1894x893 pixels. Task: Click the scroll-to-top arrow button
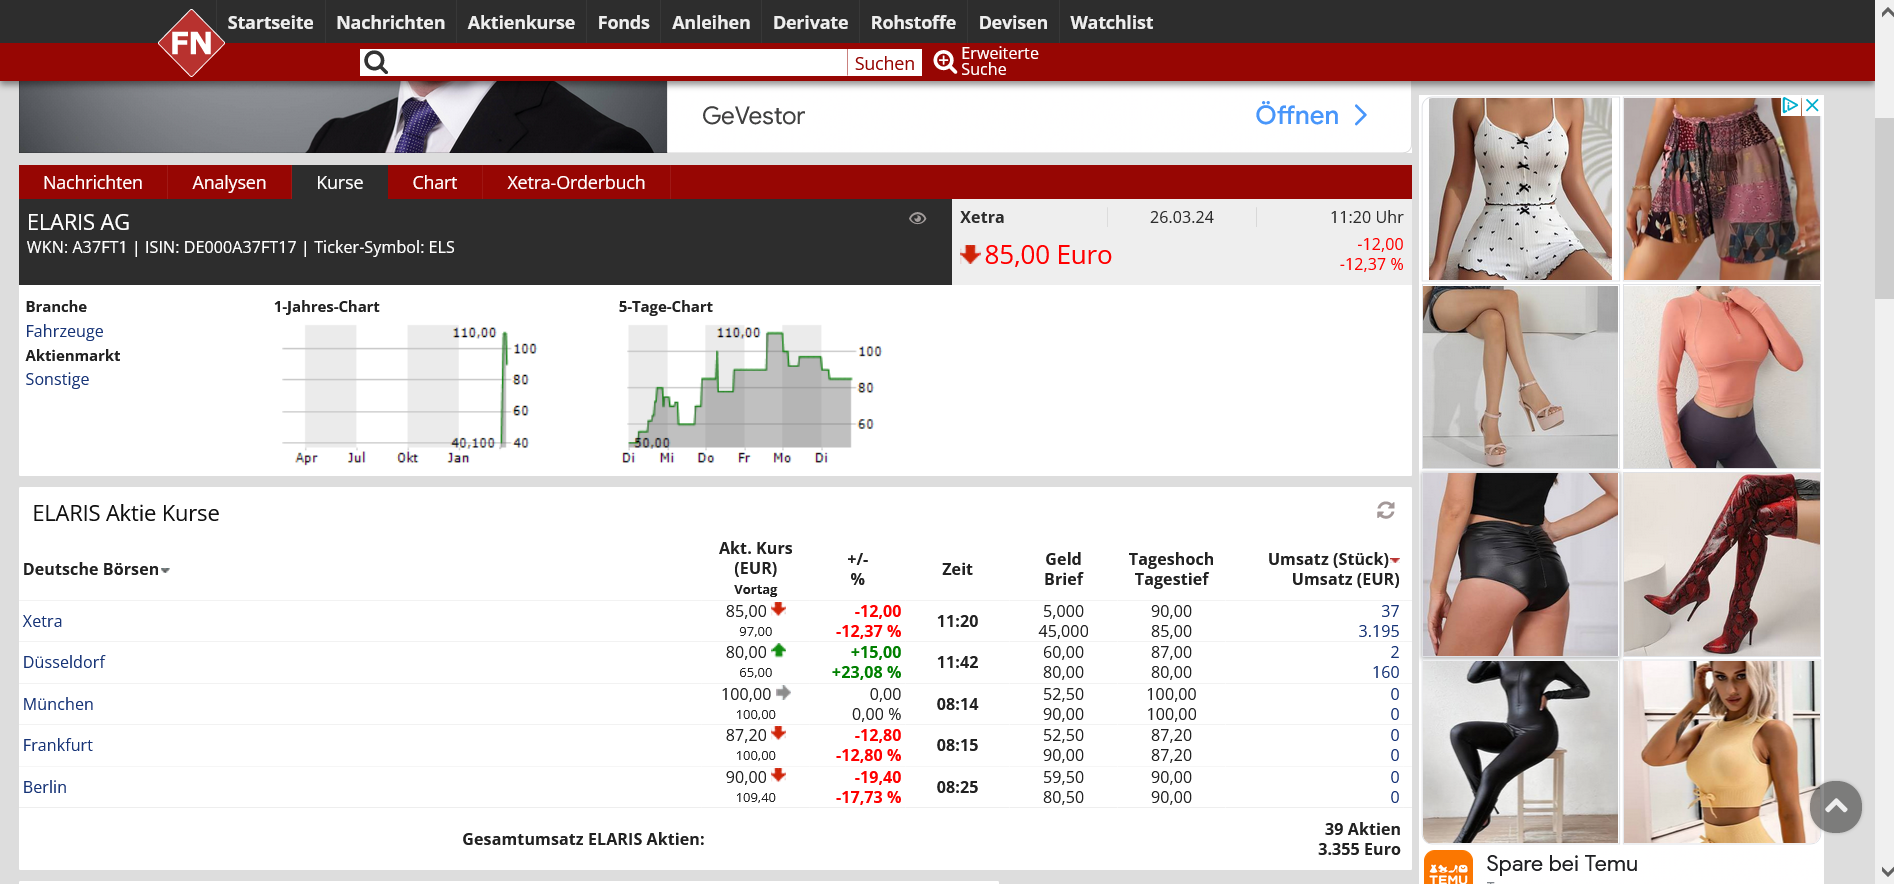pyautogui.click(x=1835, y=807)
